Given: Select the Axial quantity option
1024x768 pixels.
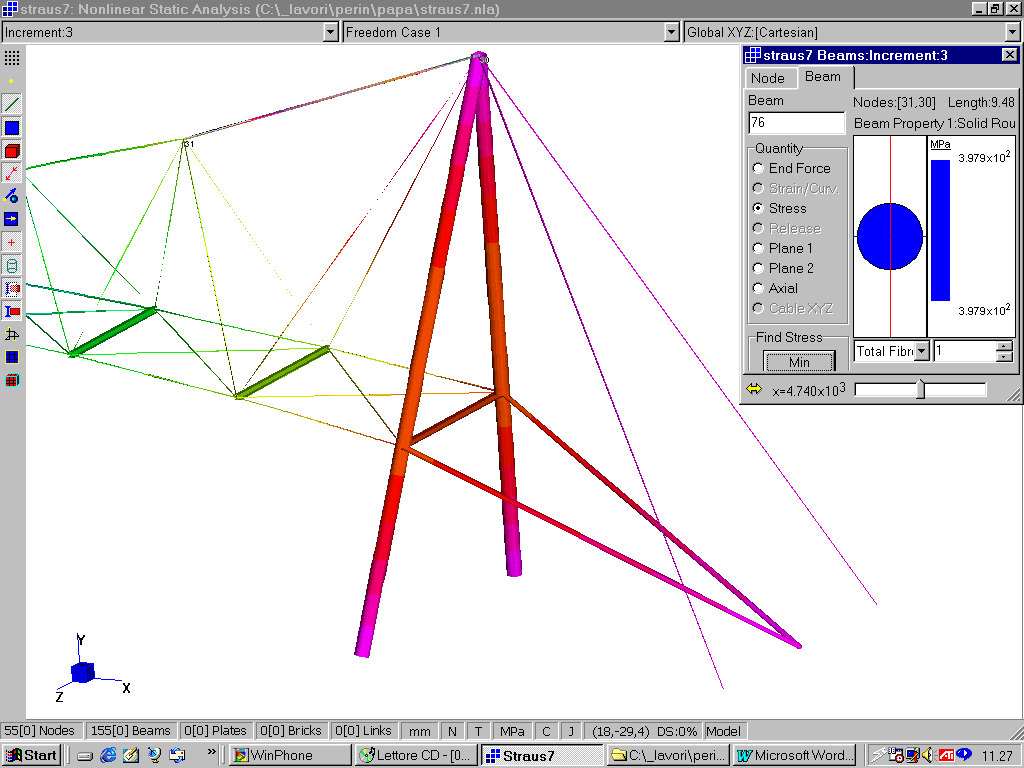Looking at the screenshot, I should pyautogui.click(x=759, y=289).
